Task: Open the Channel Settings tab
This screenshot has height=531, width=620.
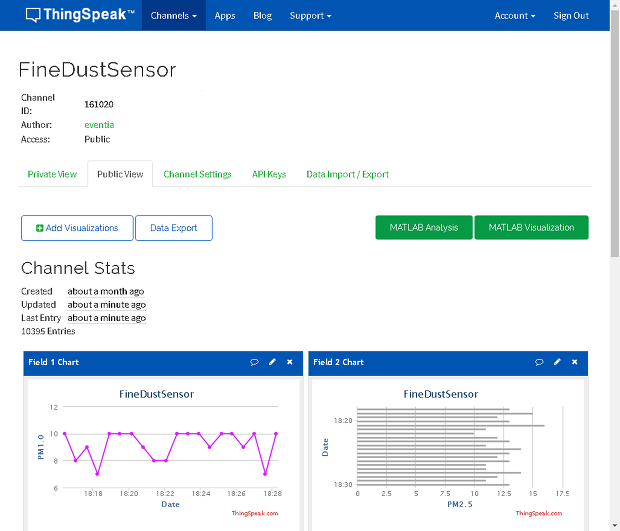Action: pyautogui.click(x=197, y=174)
